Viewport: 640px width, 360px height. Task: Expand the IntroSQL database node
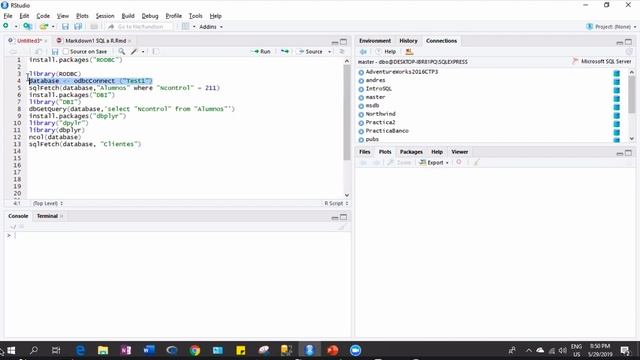361,89
